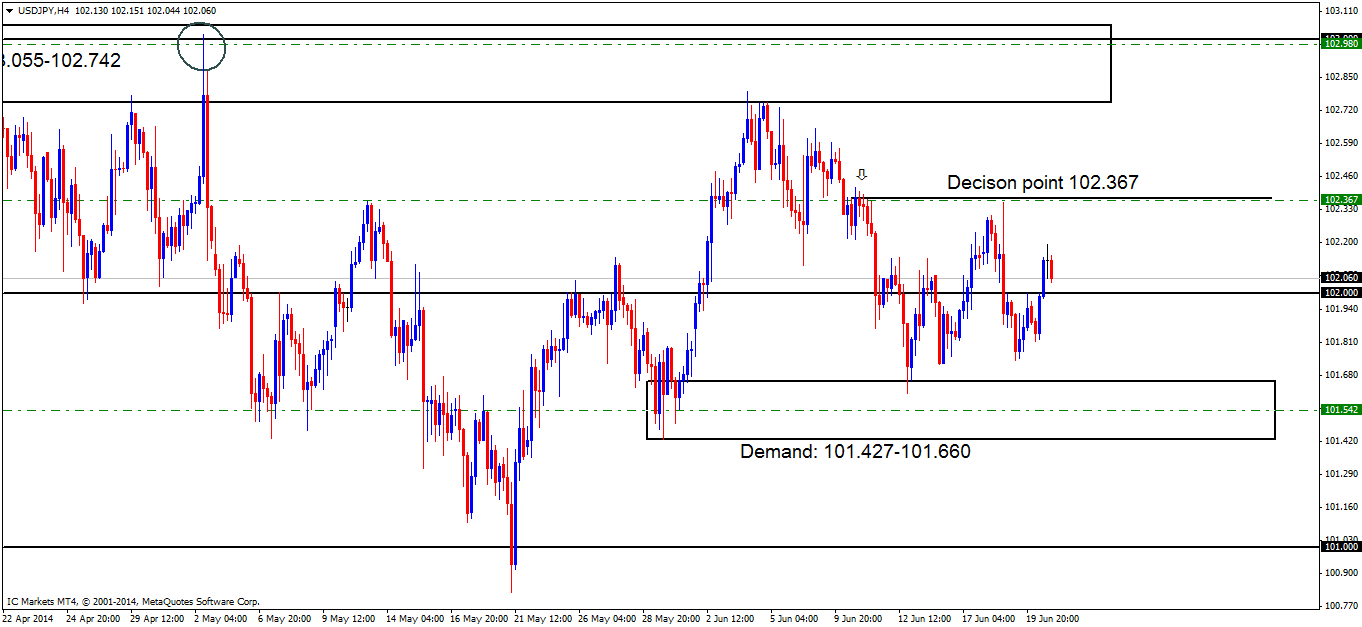
Task: Click 100.770 on the price scale
Action: (x=1341, y=605)
